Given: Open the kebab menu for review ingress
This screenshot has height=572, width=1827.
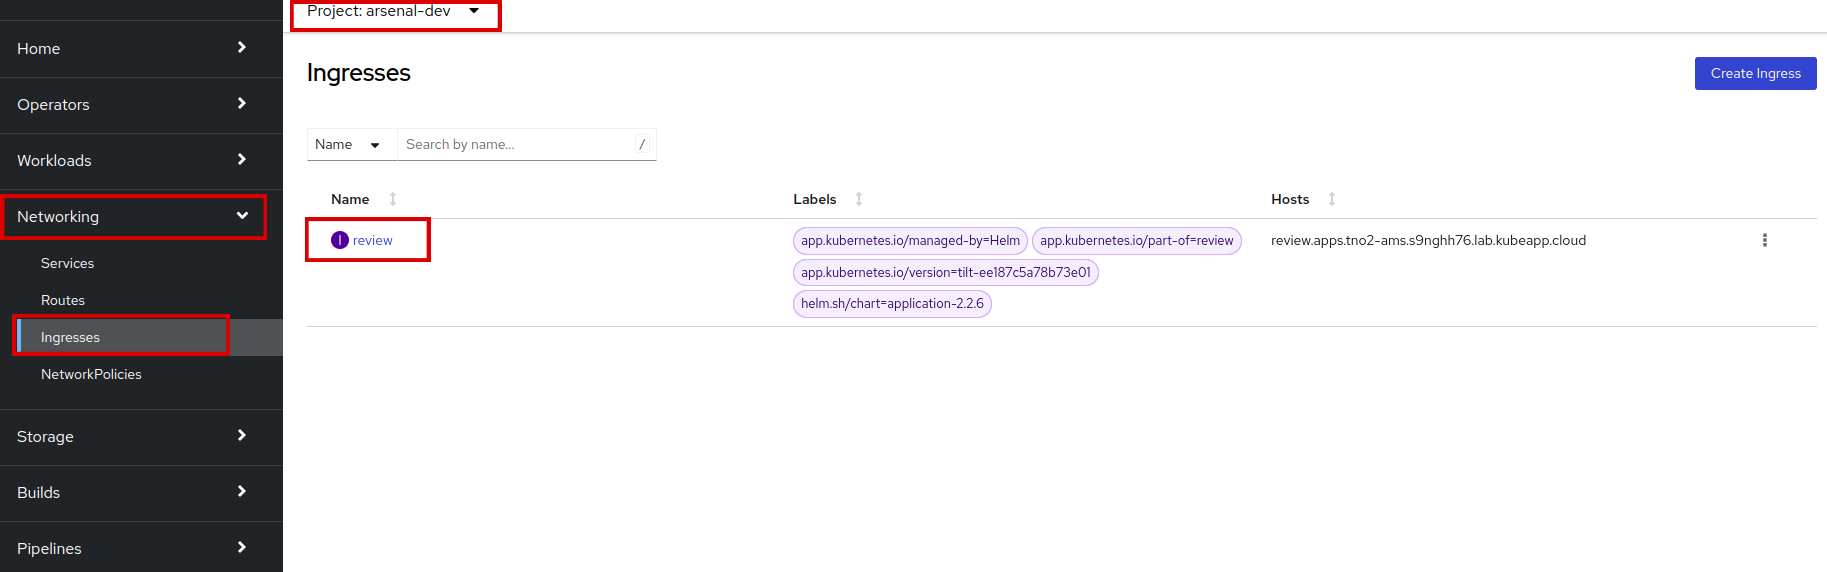Looking at the screenshot, I should click(1764, 240).
